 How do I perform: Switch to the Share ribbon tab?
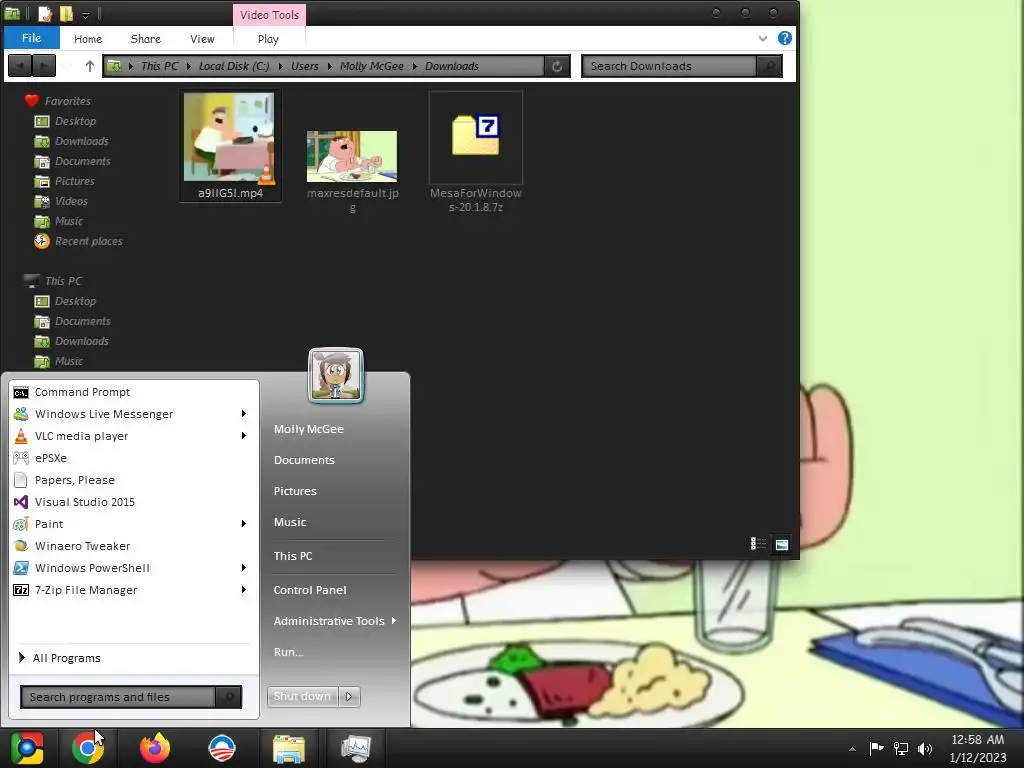tap(146, 39)
